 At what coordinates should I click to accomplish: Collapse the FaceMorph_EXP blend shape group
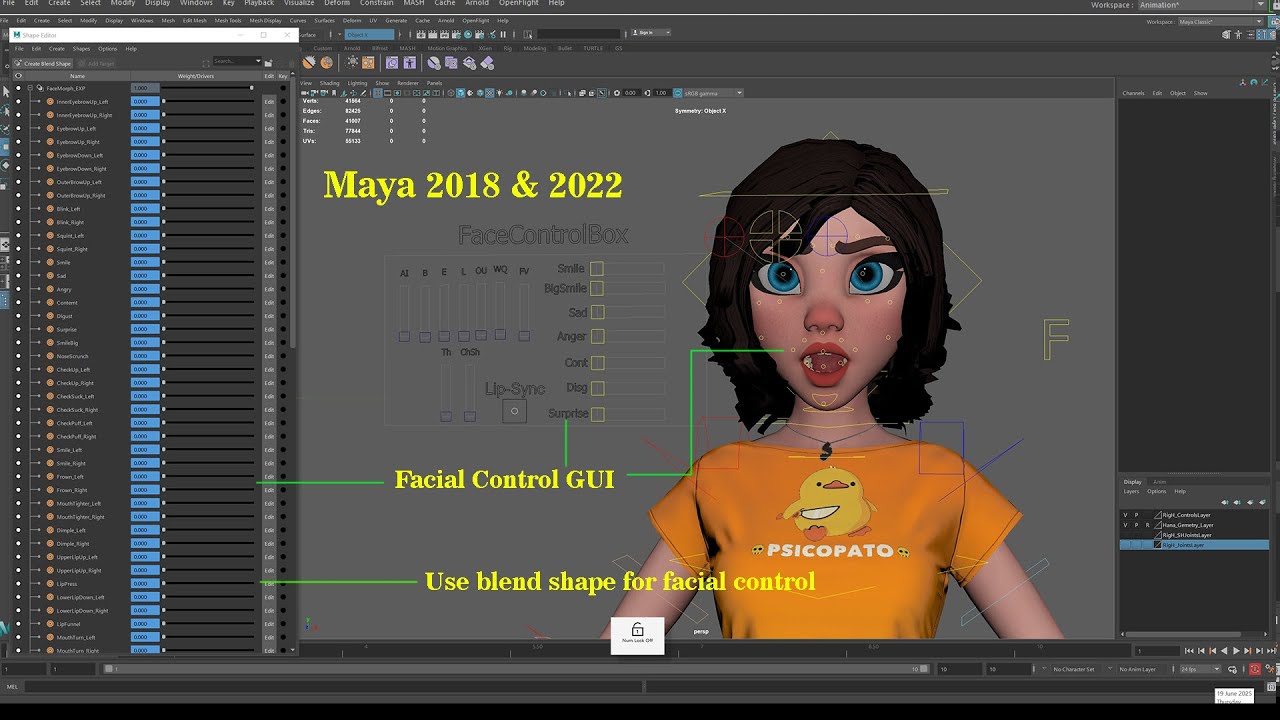pos(30,88)
